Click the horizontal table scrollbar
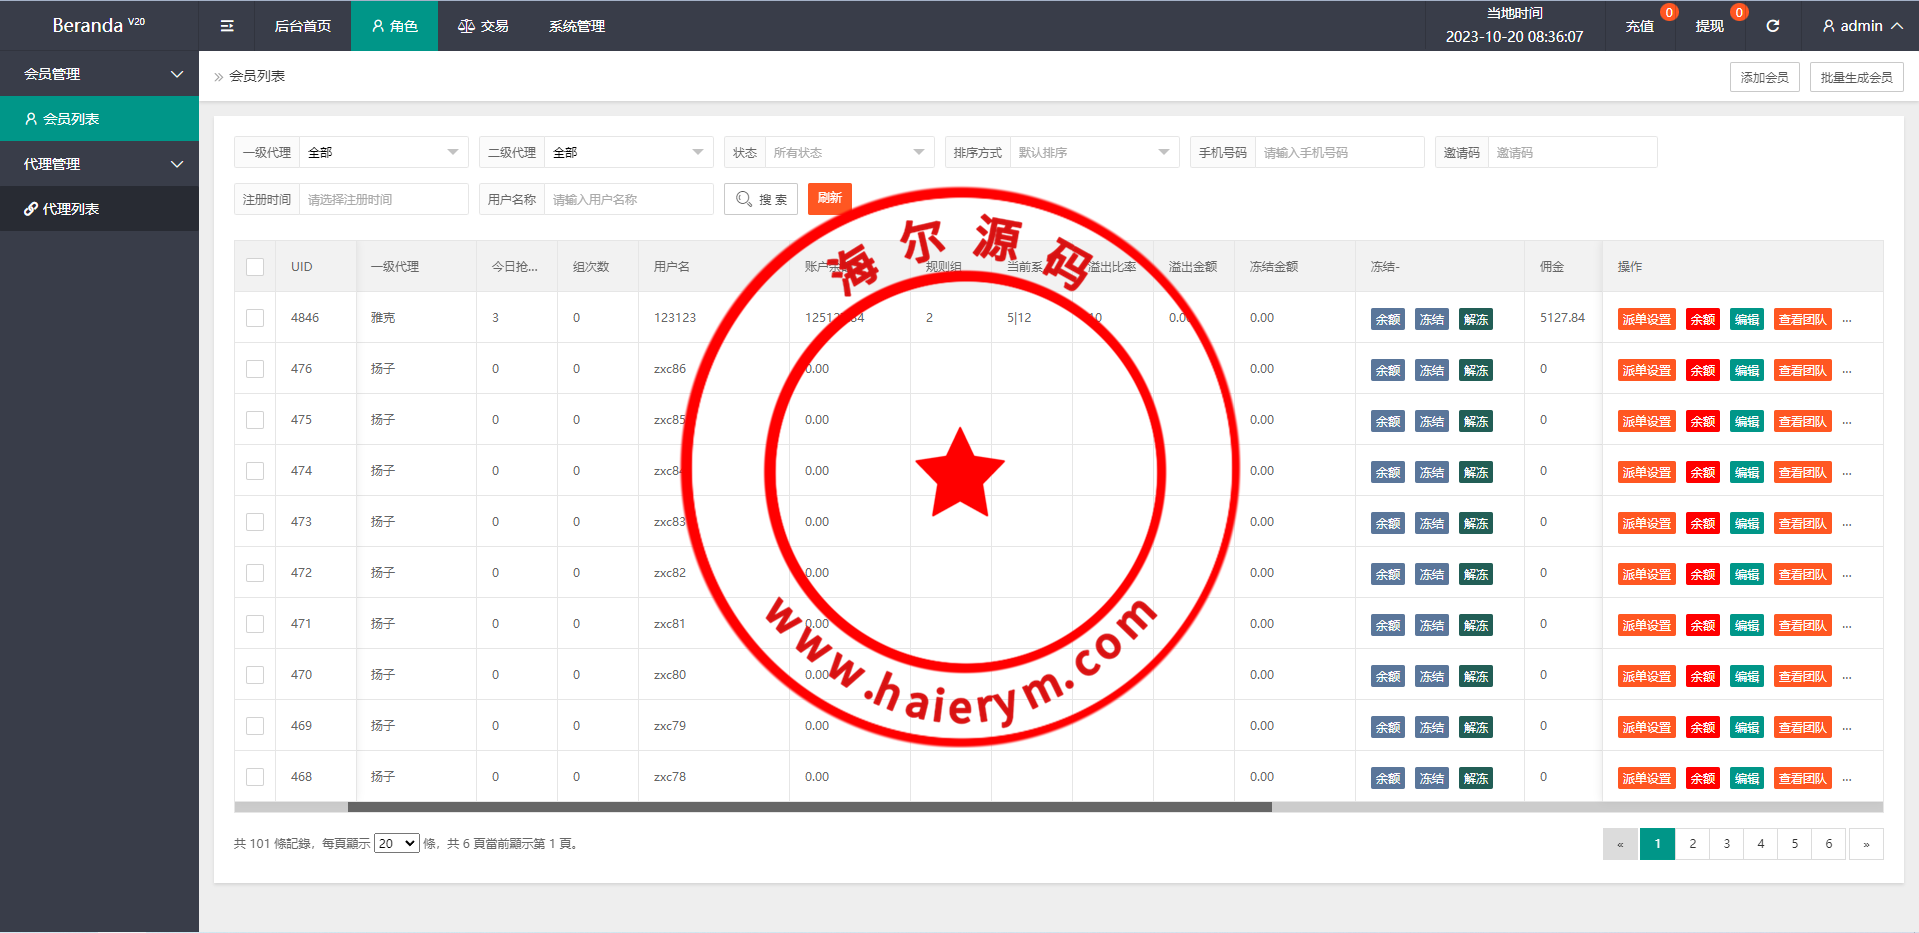This screenshot has width=1919, height=933. pos(809,807)
